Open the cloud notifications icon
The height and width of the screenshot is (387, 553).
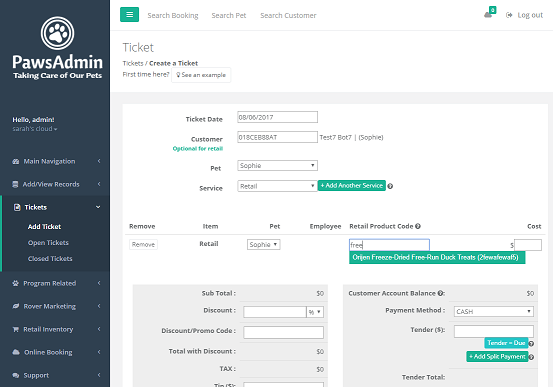click(488, 14)
